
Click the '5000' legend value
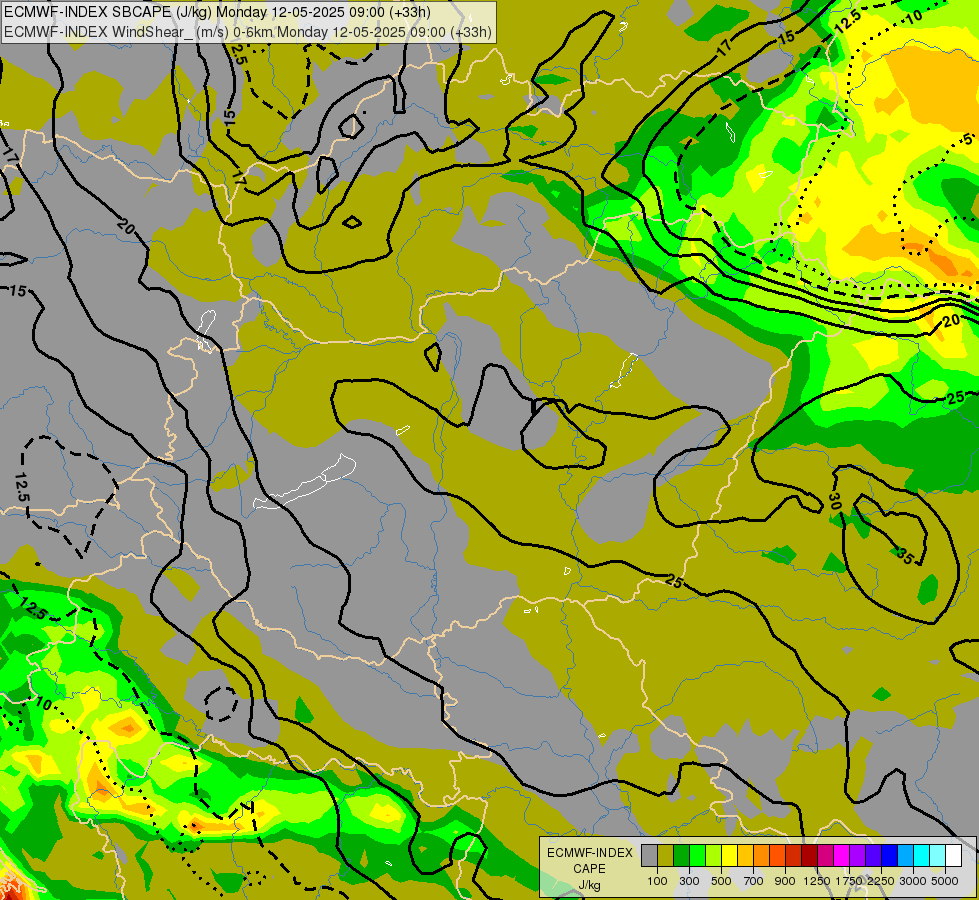click(945, 881)
